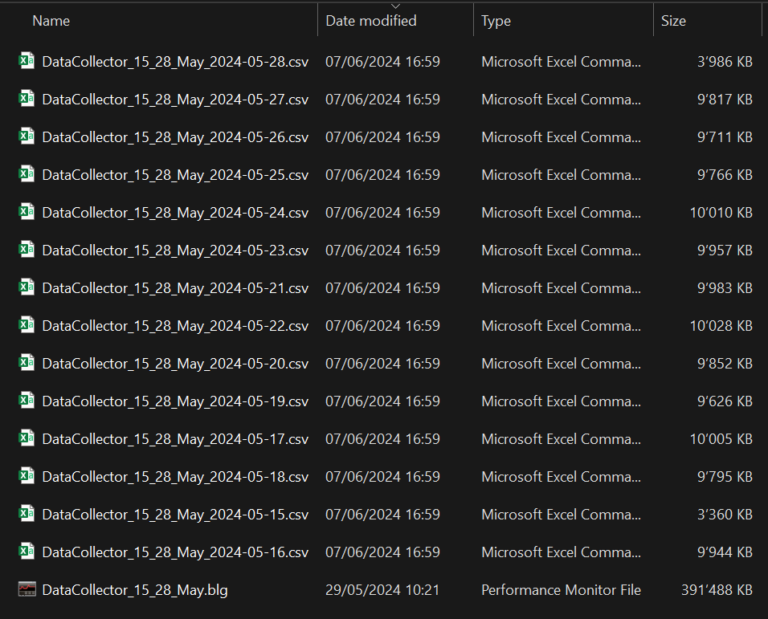Screen dimensions: 768x619
Task: Select the file name DataCollector_15_28_May_2024-05-25.csv
Action: pos(175,175)
